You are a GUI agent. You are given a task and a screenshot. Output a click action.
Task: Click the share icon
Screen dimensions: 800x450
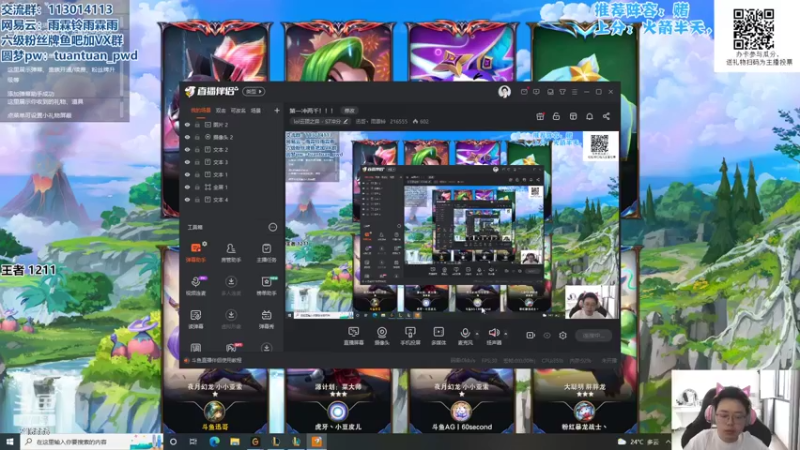coord(606,116)
